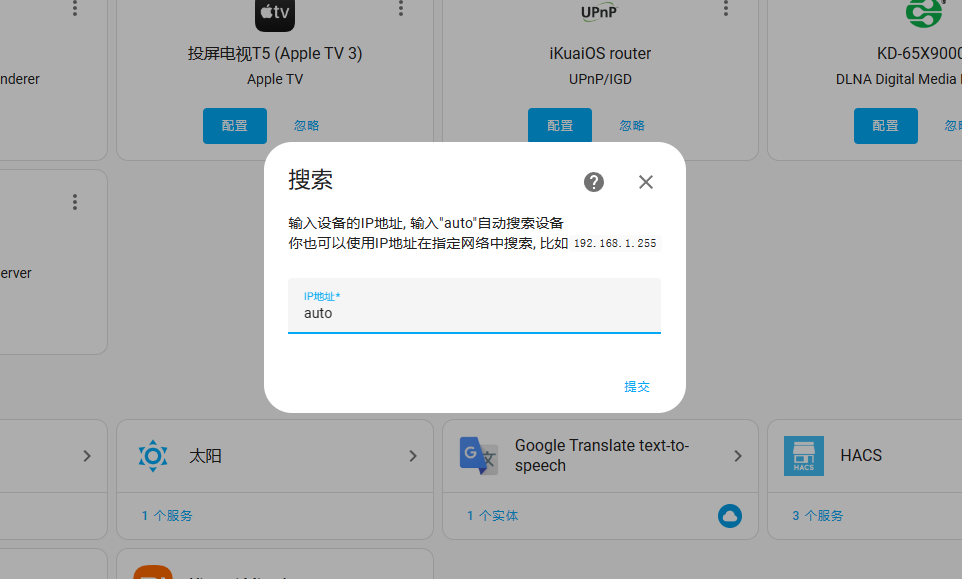
Task: Open the Apple TV card overflow menu
Action: (401, 8)
